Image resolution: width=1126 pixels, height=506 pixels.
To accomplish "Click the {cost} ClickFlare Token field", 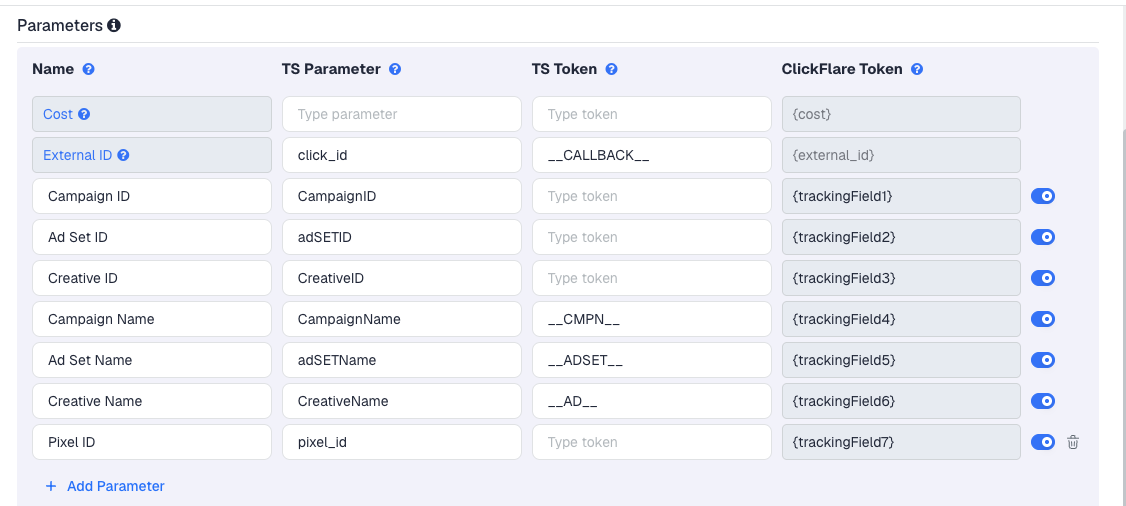I will 901,114.
